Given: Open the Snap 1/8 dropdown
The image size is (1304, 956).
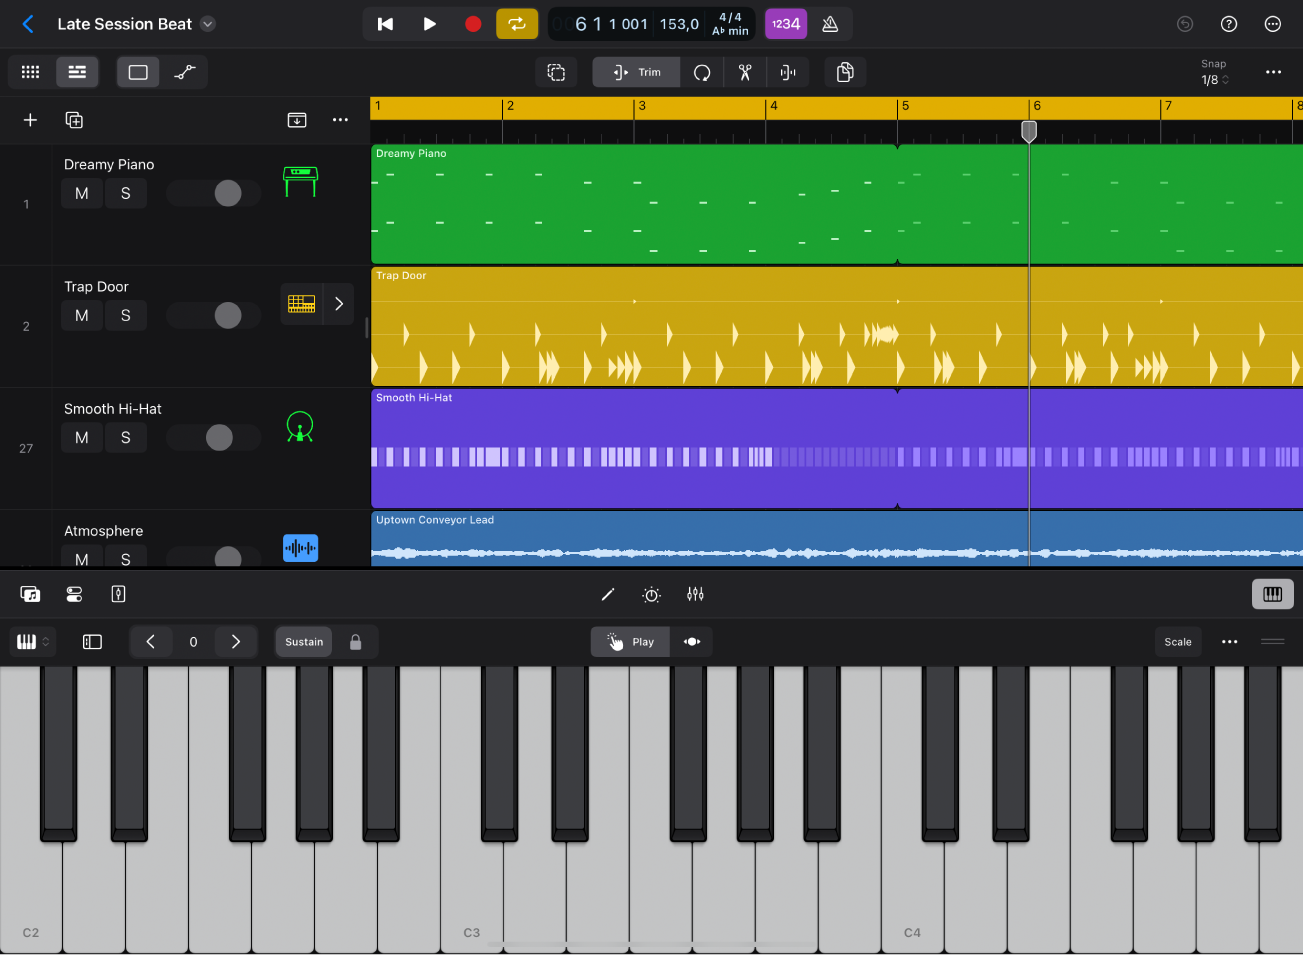Looking at the screenshot, I should (1213, 80).
